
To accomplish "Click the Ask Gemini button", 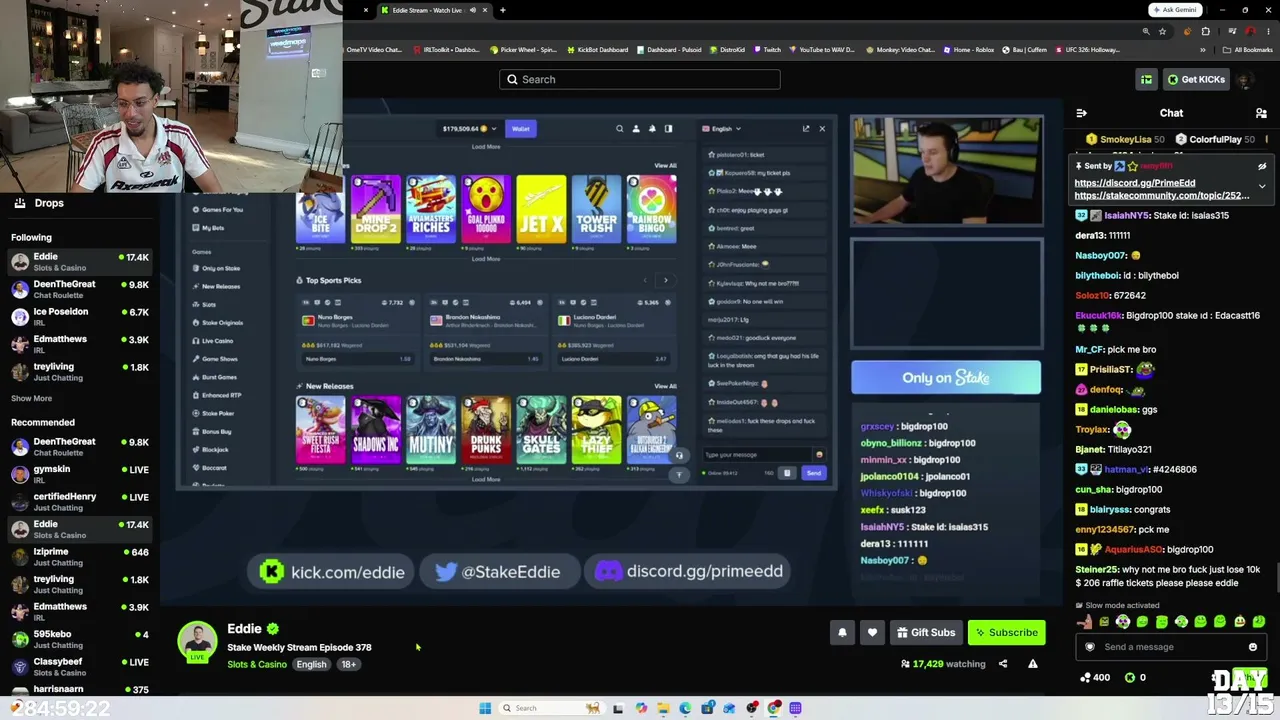I will [x=1175, y=10].
